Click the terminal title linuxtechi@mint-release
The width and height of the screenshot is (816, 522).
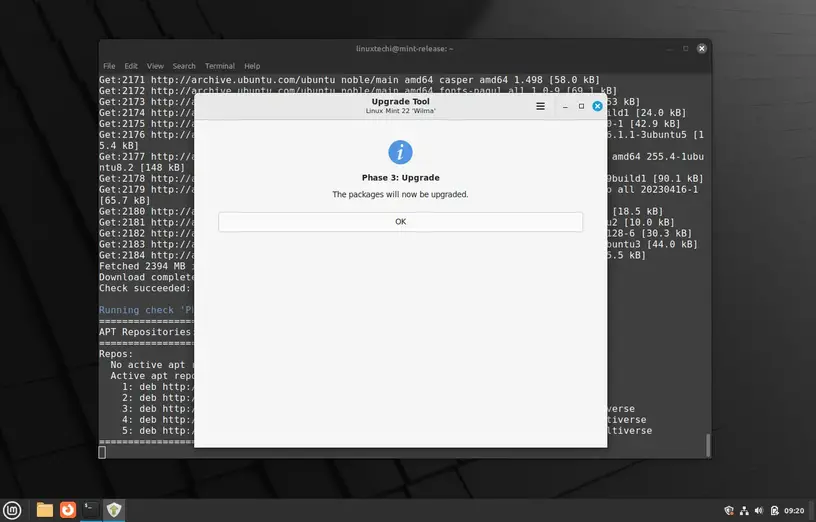[404, 48]
